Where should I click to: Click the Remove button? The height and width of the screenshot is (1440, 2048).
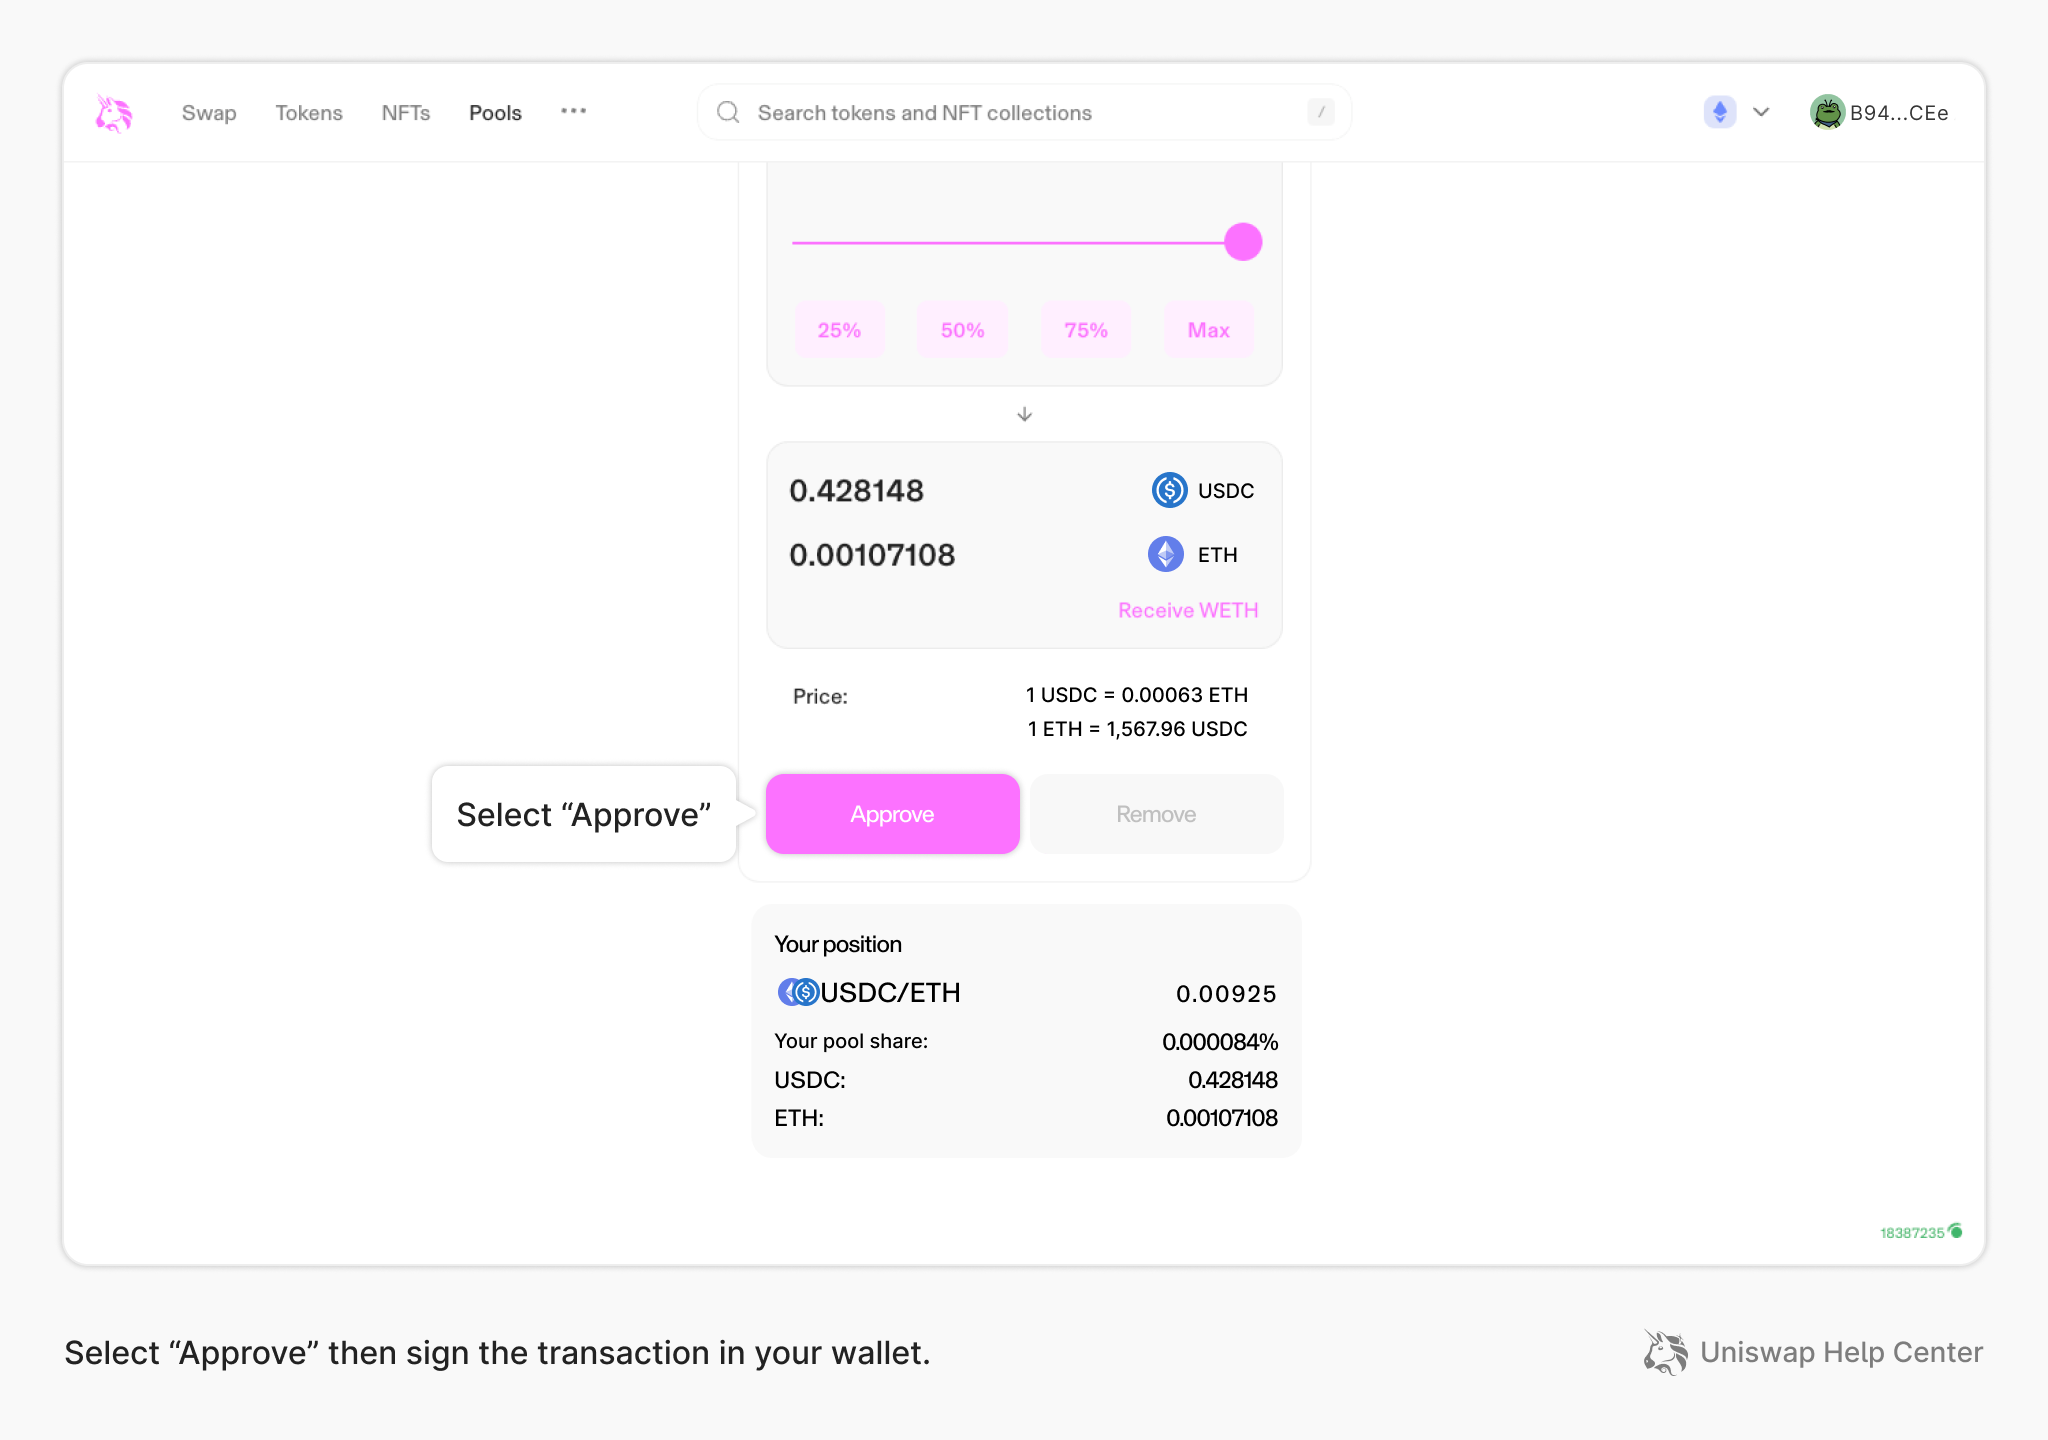[x=1155, y=813]
